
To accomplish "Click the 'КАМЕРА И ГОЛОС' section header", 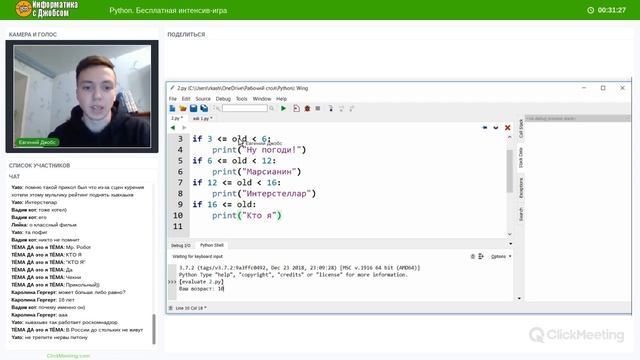I will (33, 34).
